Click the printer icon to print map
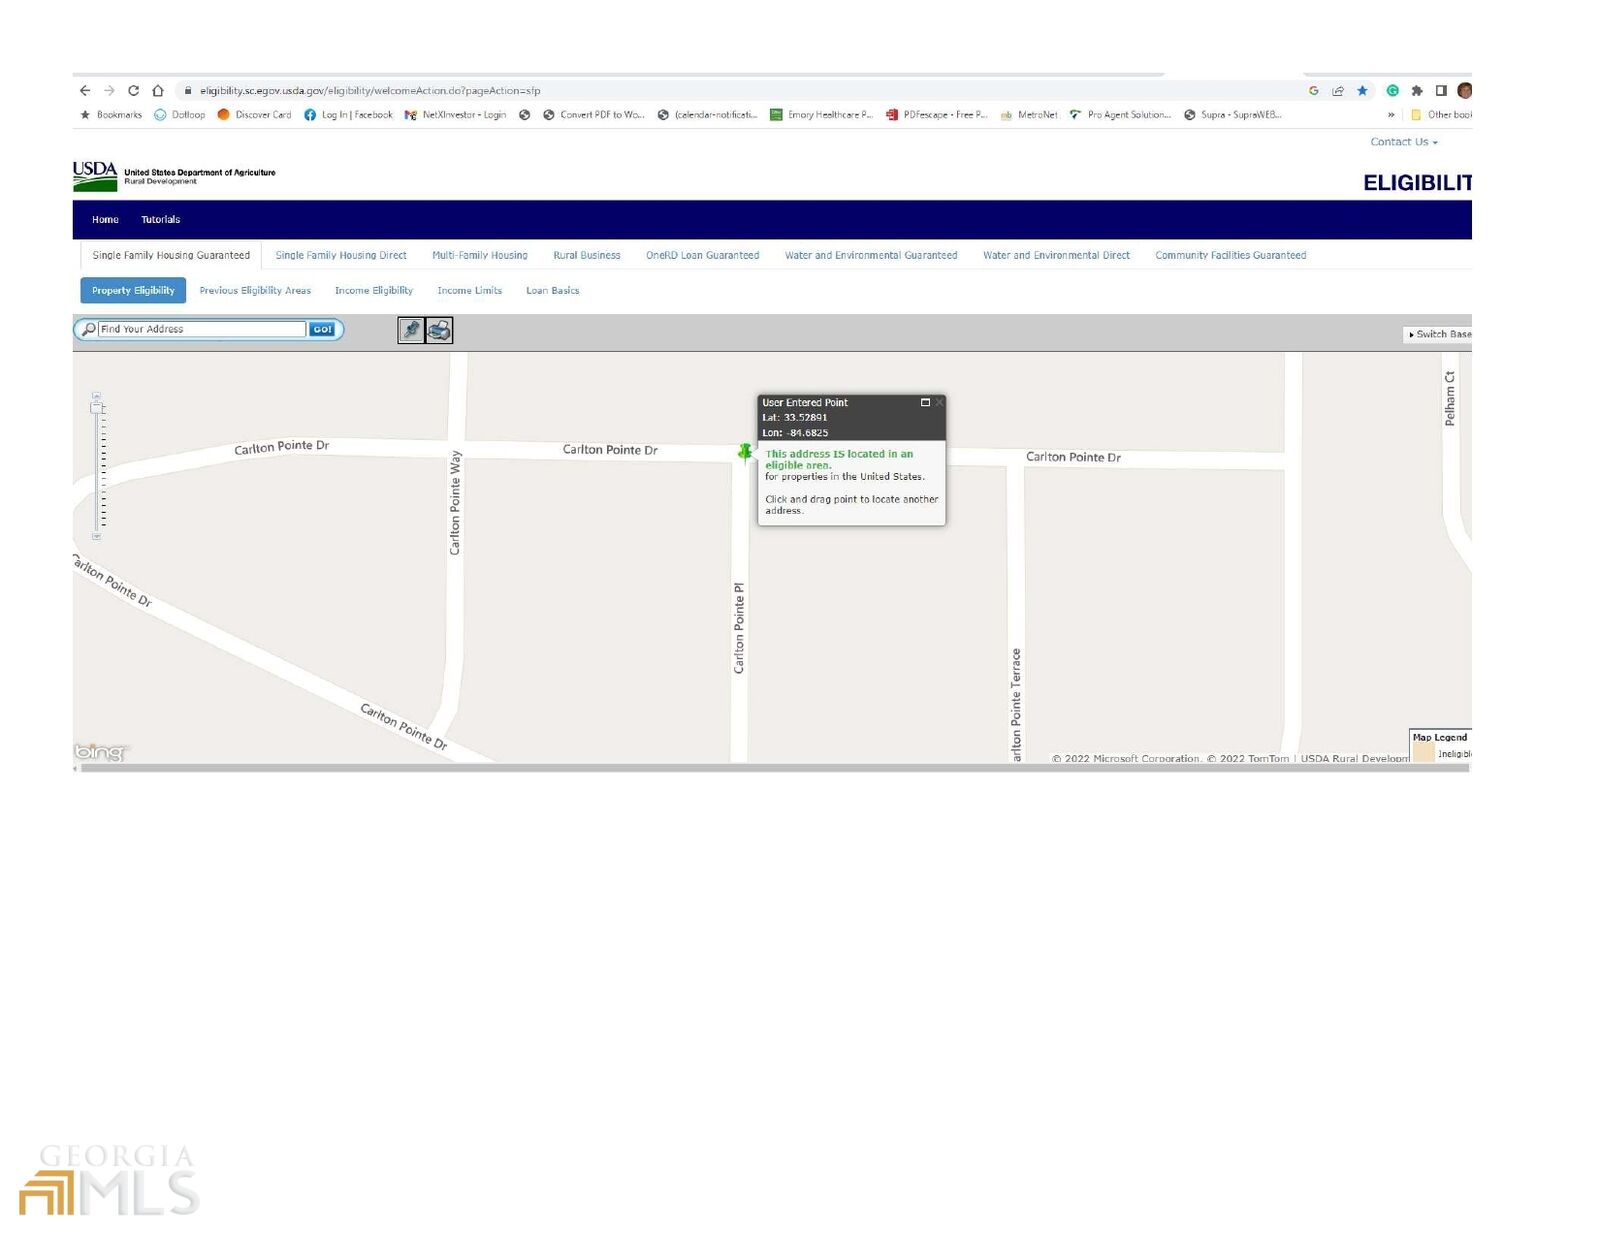This screenshot has width=1600, height=1236. [x=439, y=330]
